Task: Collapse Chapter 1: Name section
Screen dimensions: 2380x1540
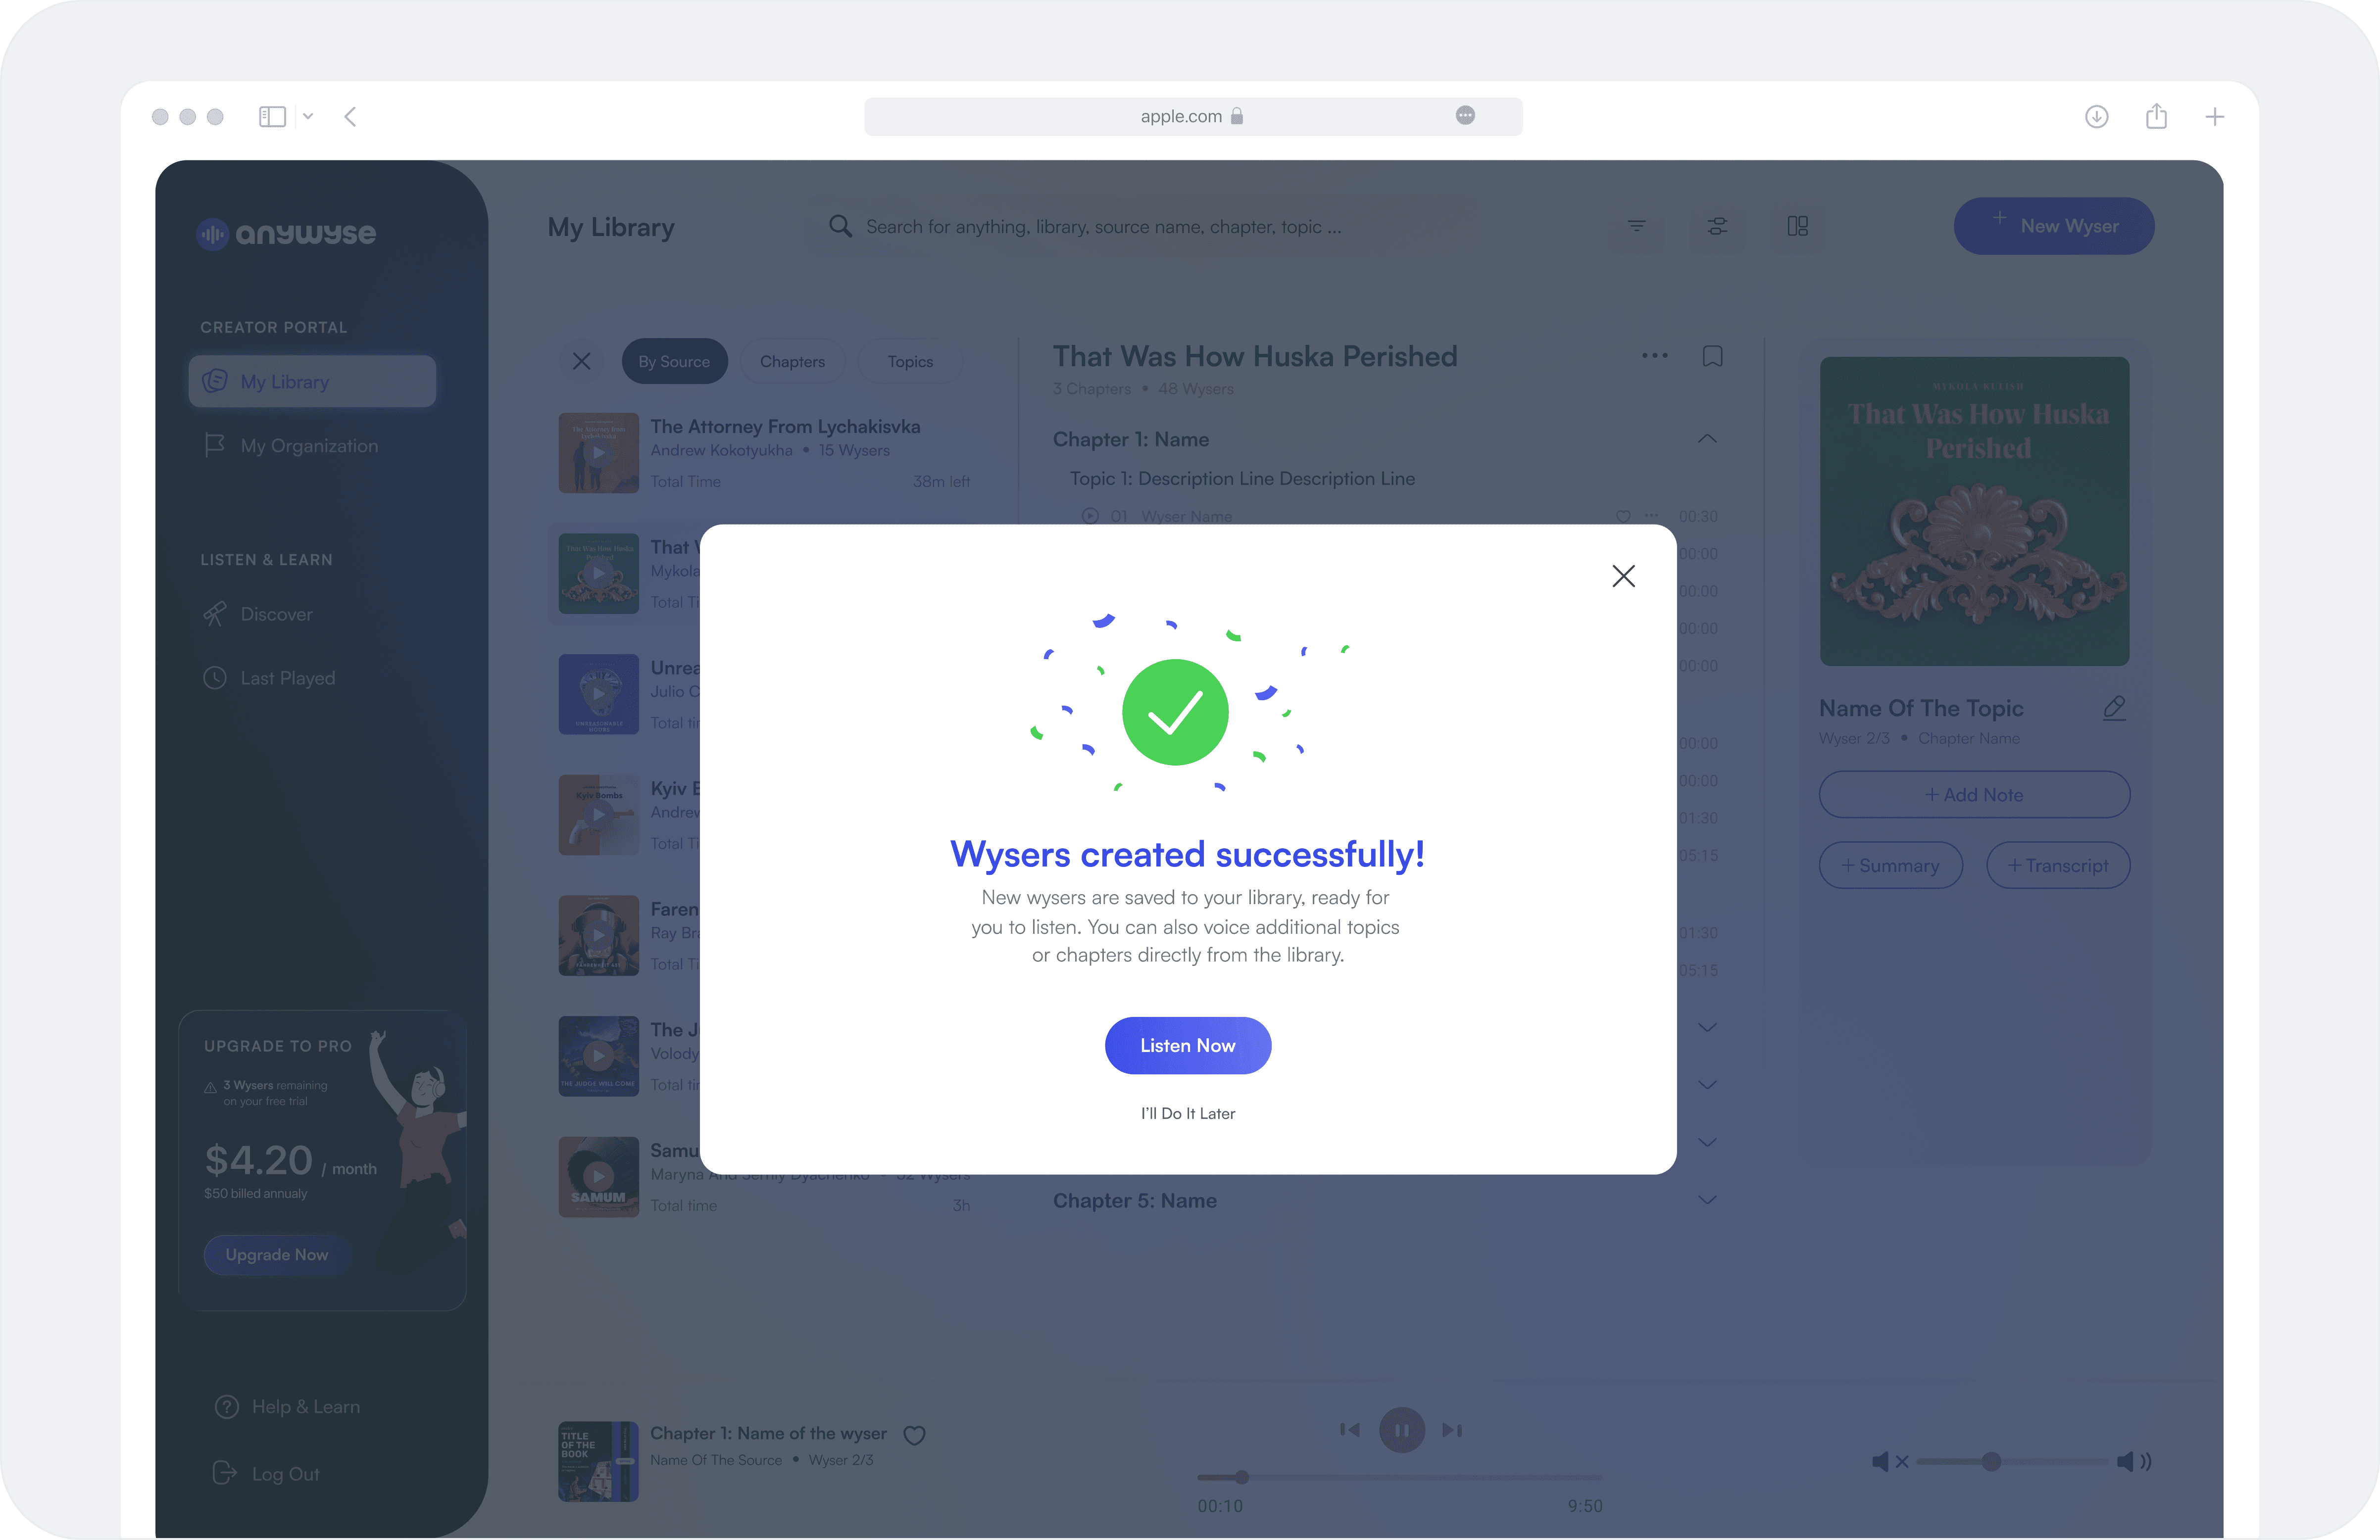Action: click(x=1707, y=439)
